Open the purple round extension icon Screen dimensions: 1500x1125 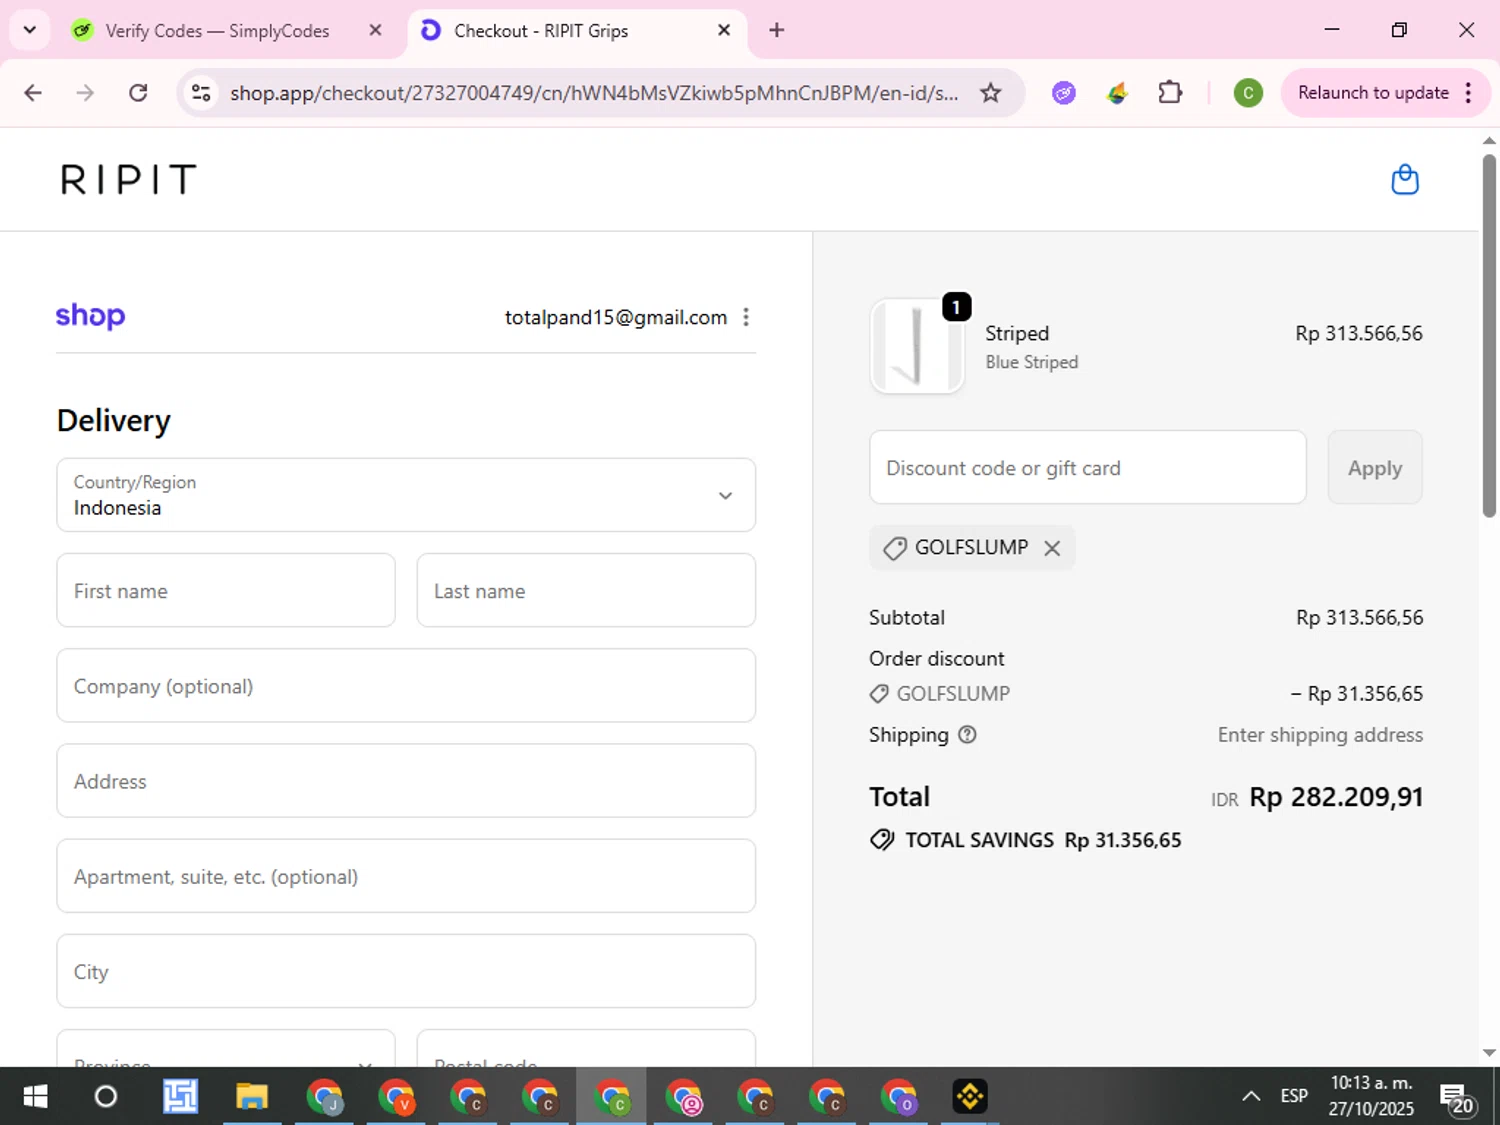[x=1064, y=93]
